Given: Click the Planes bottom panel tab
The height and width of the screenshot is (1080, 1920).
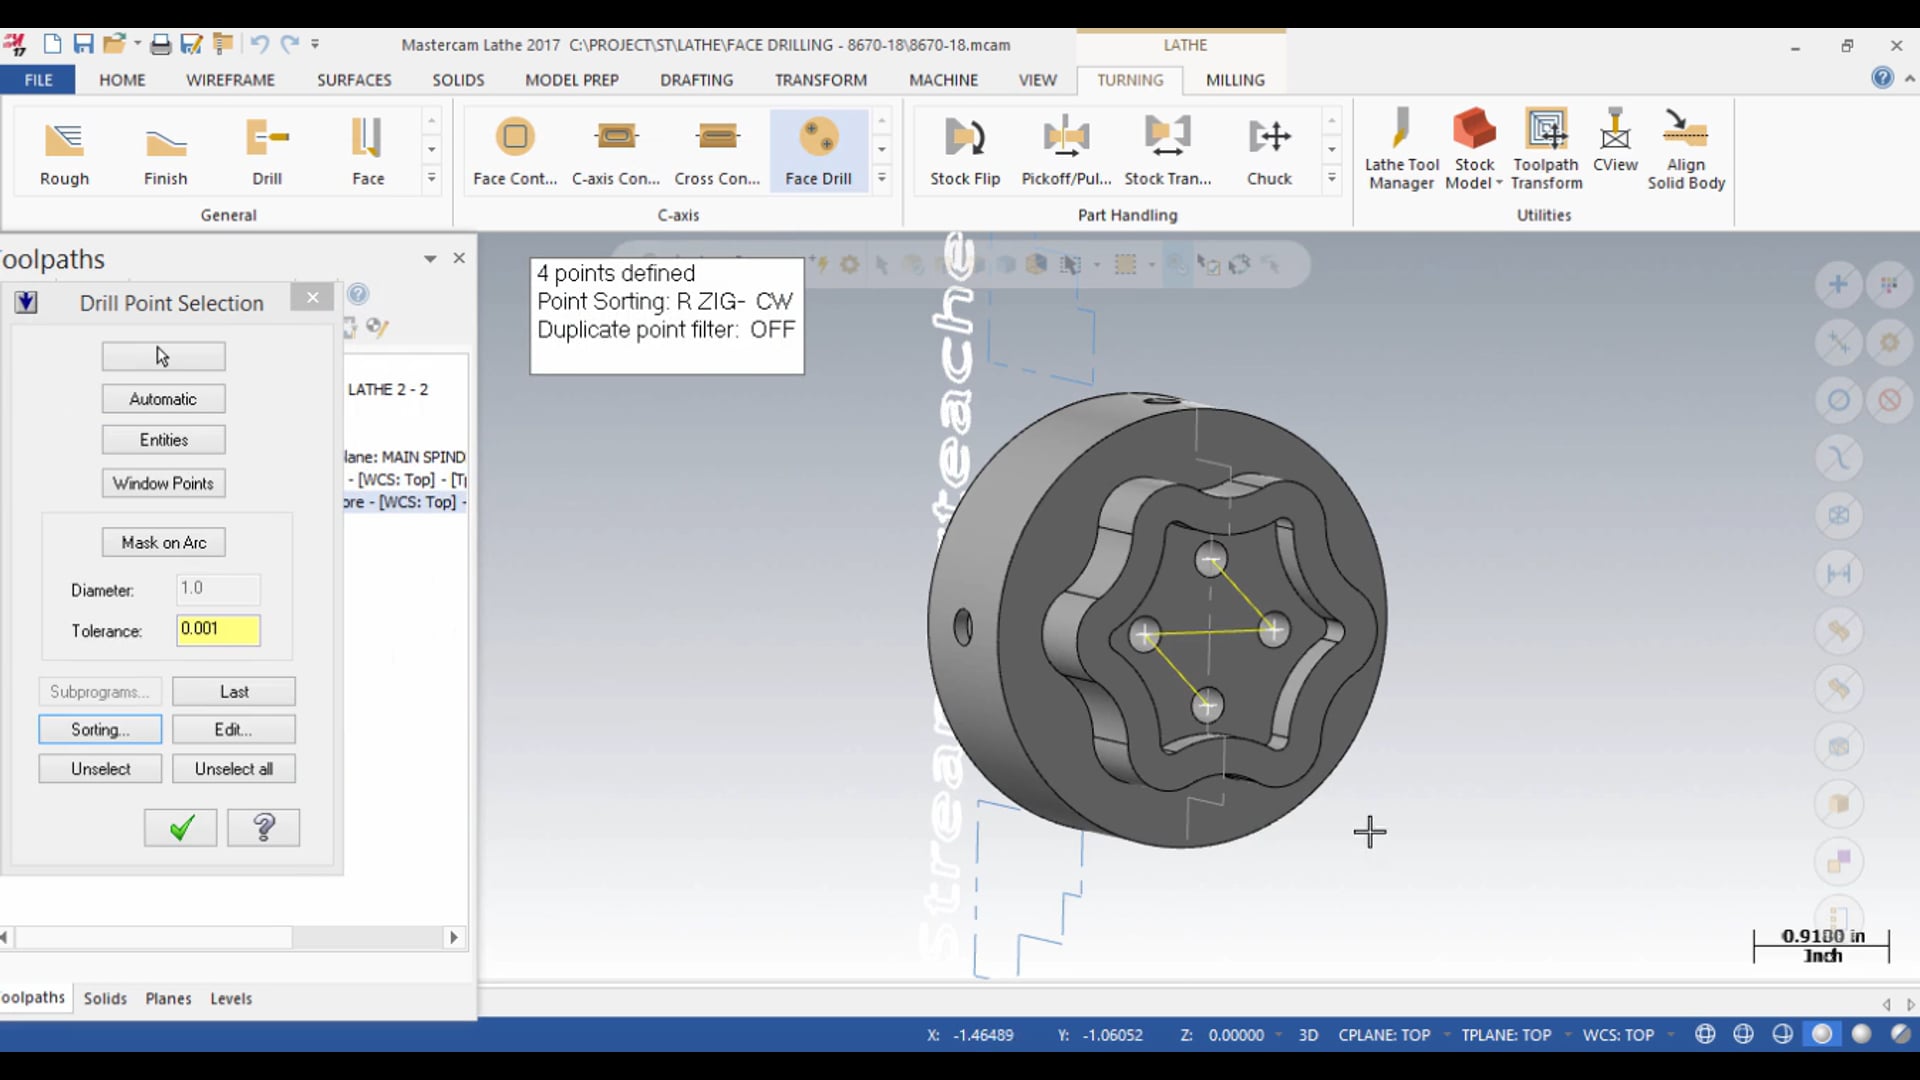Looking at the screenshot, I should [167, 998].
